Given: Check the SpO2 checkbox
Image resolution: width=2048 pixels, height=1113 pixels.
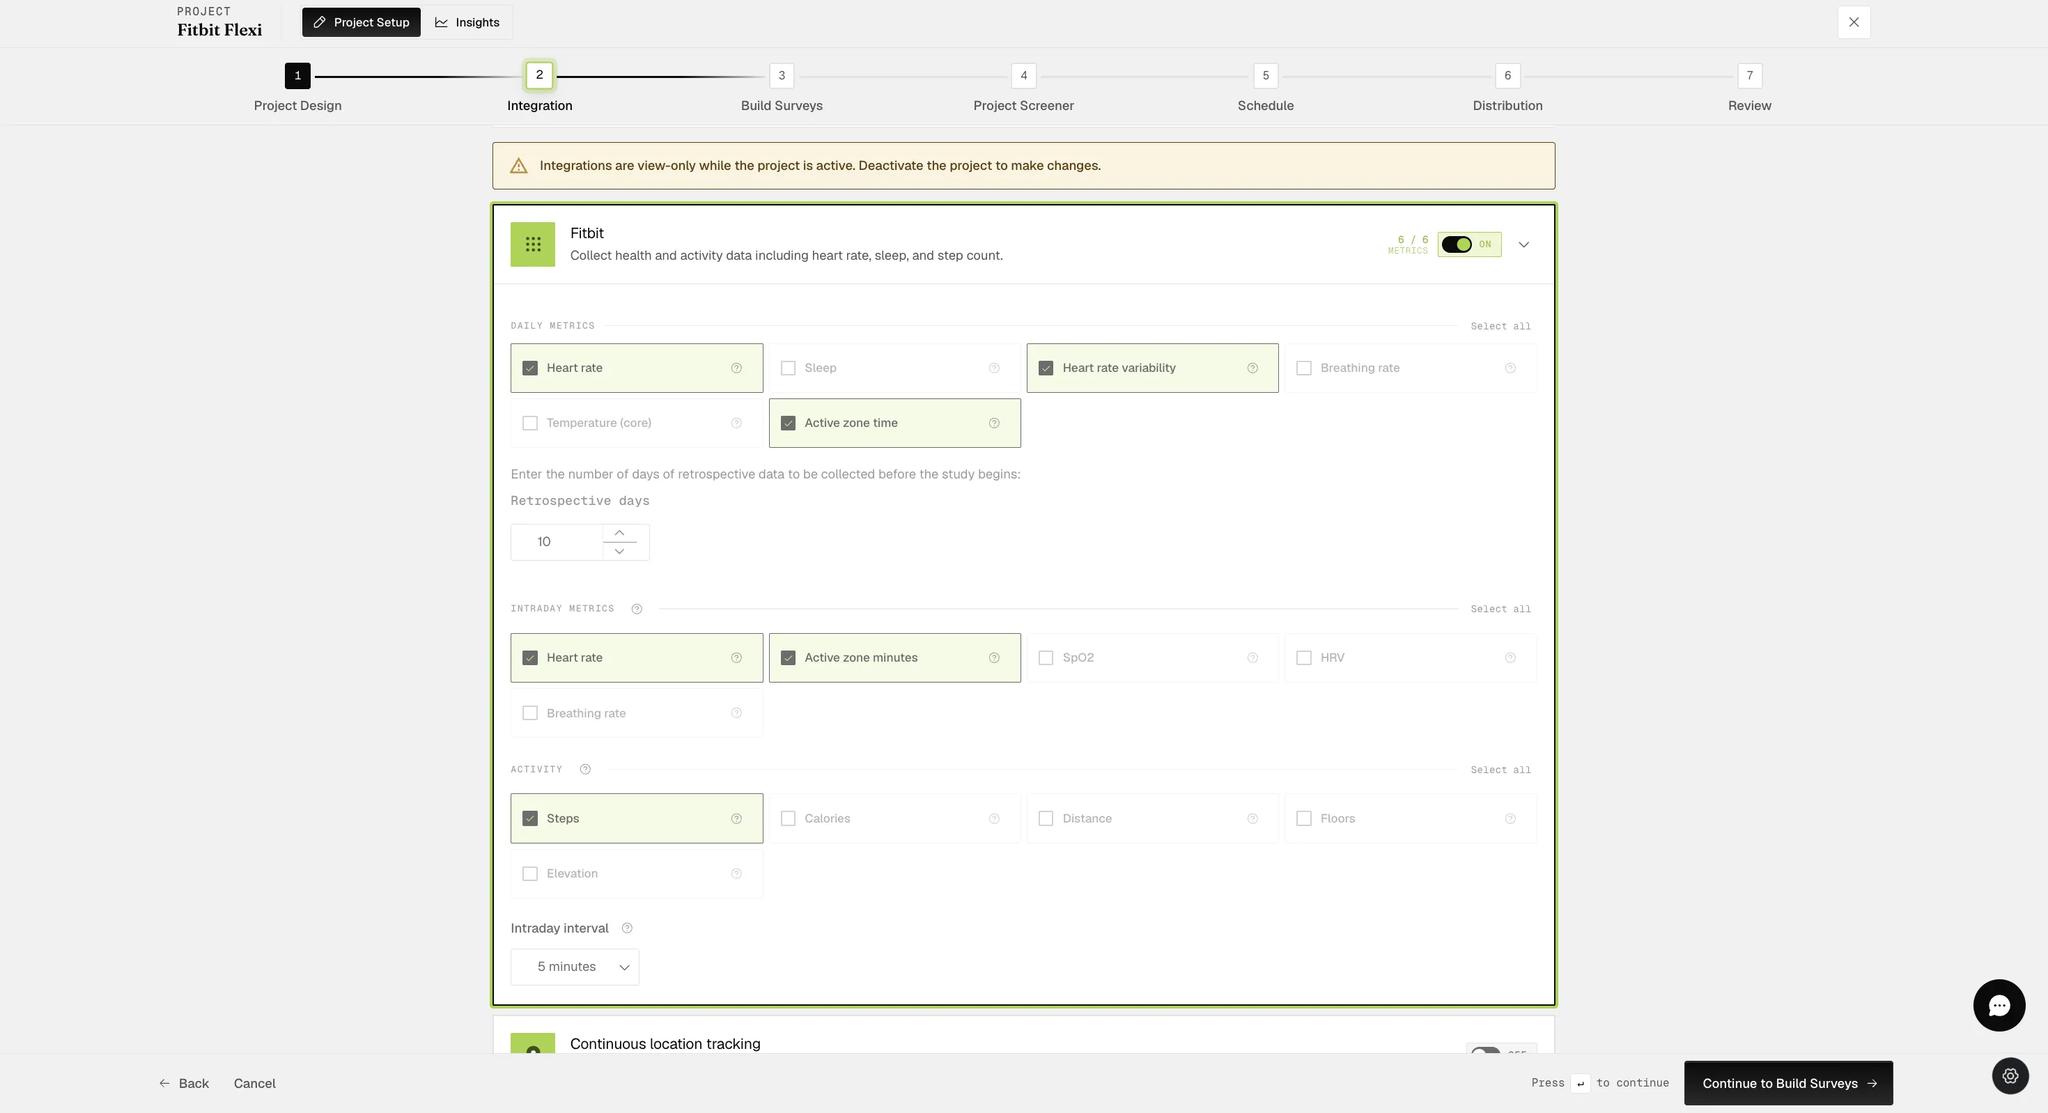Looking at the screenshot, I should pos(1046,658).
